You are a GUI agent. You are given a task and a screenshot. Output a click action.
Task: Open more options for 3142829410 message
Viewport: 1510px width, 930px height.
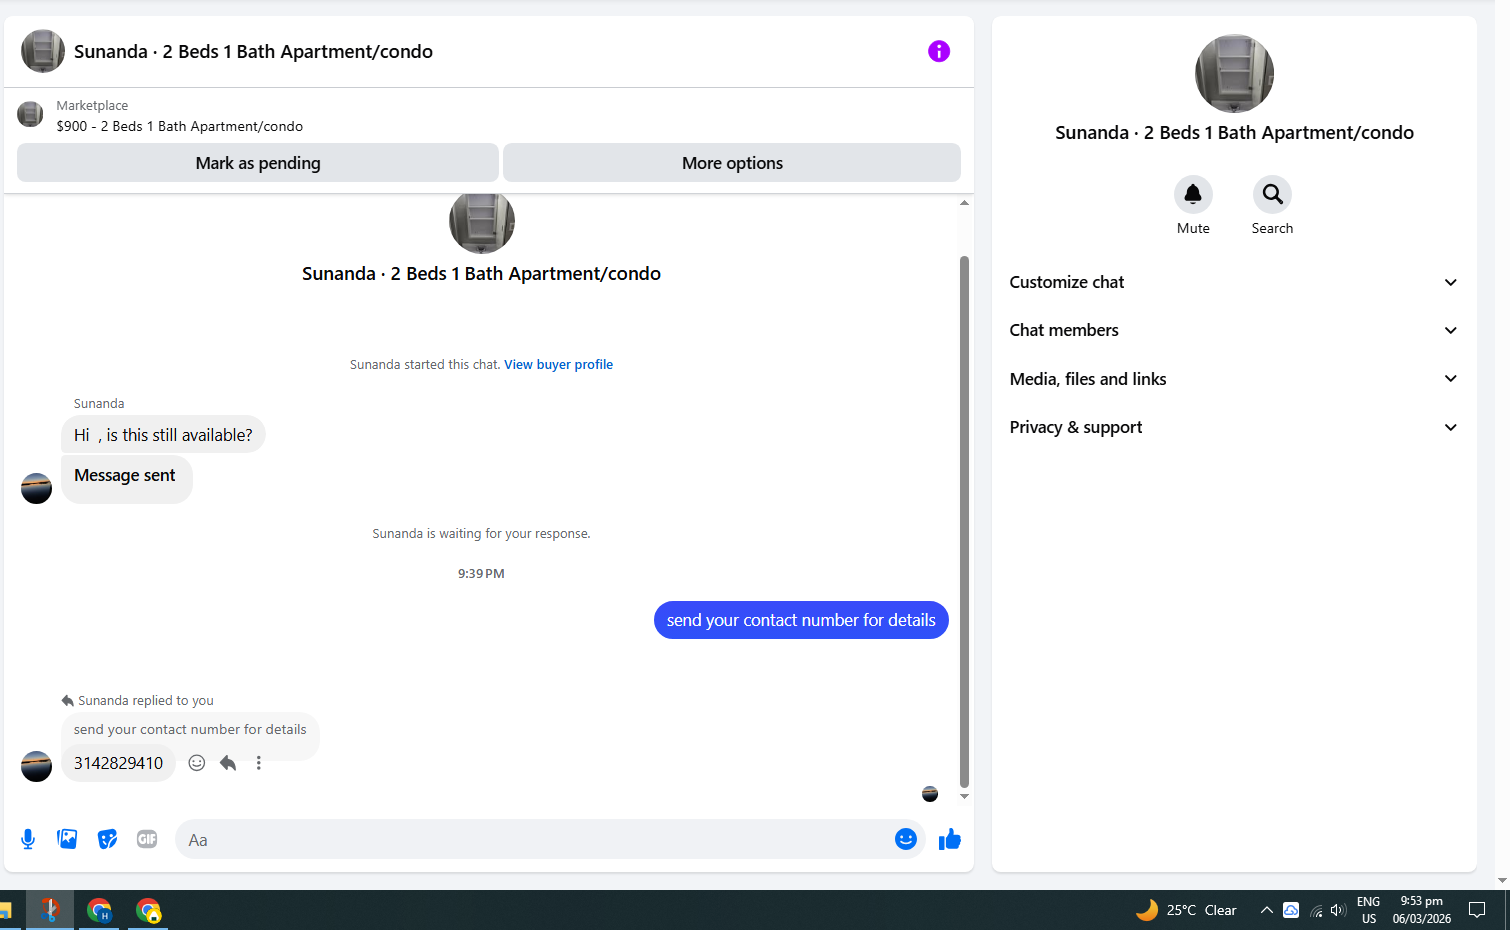[258, 763]
